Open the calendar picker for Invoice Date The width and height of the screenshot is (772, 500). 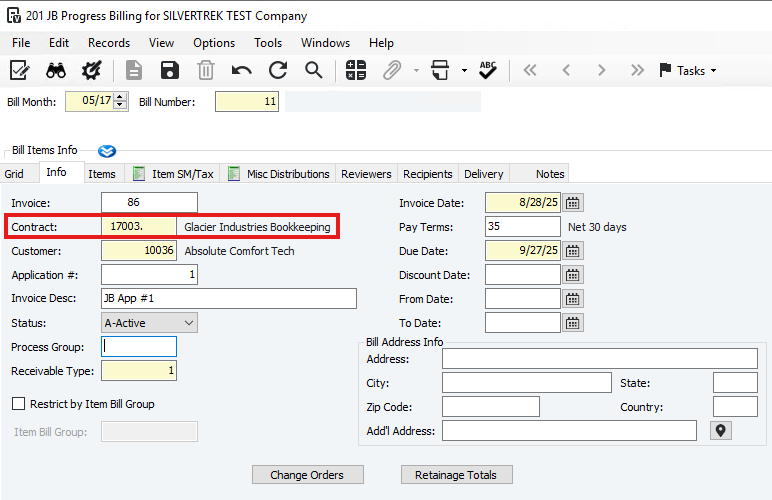573,203
